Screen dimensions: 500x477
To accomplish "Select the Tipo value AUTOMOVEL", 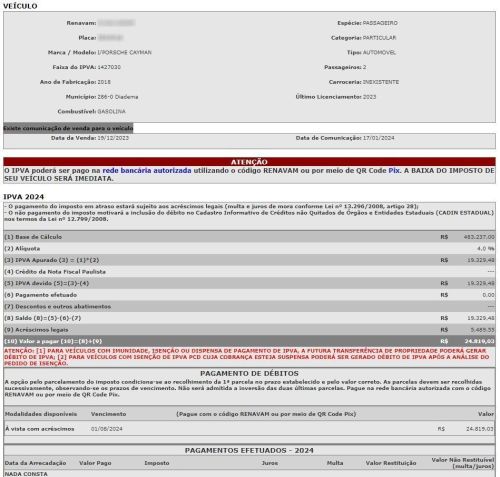I will [x=379, y=52].
